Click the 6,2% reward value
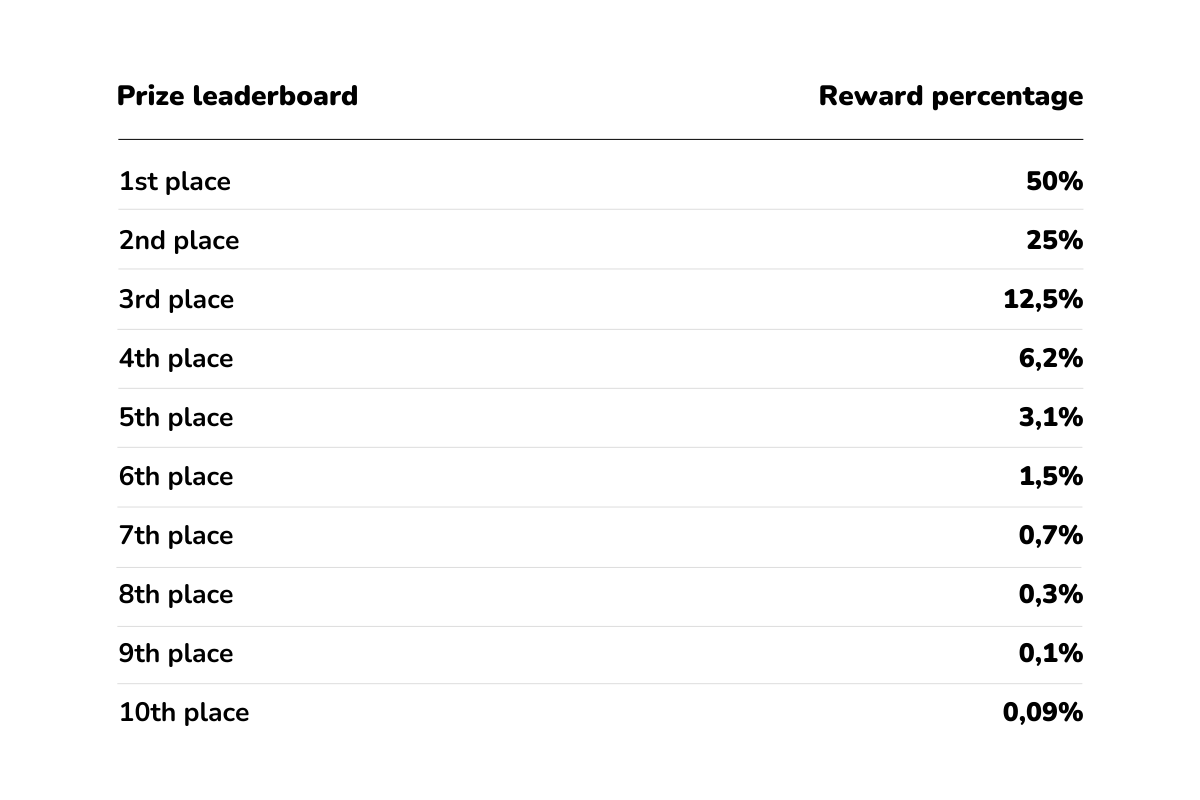 point(1050,359)
